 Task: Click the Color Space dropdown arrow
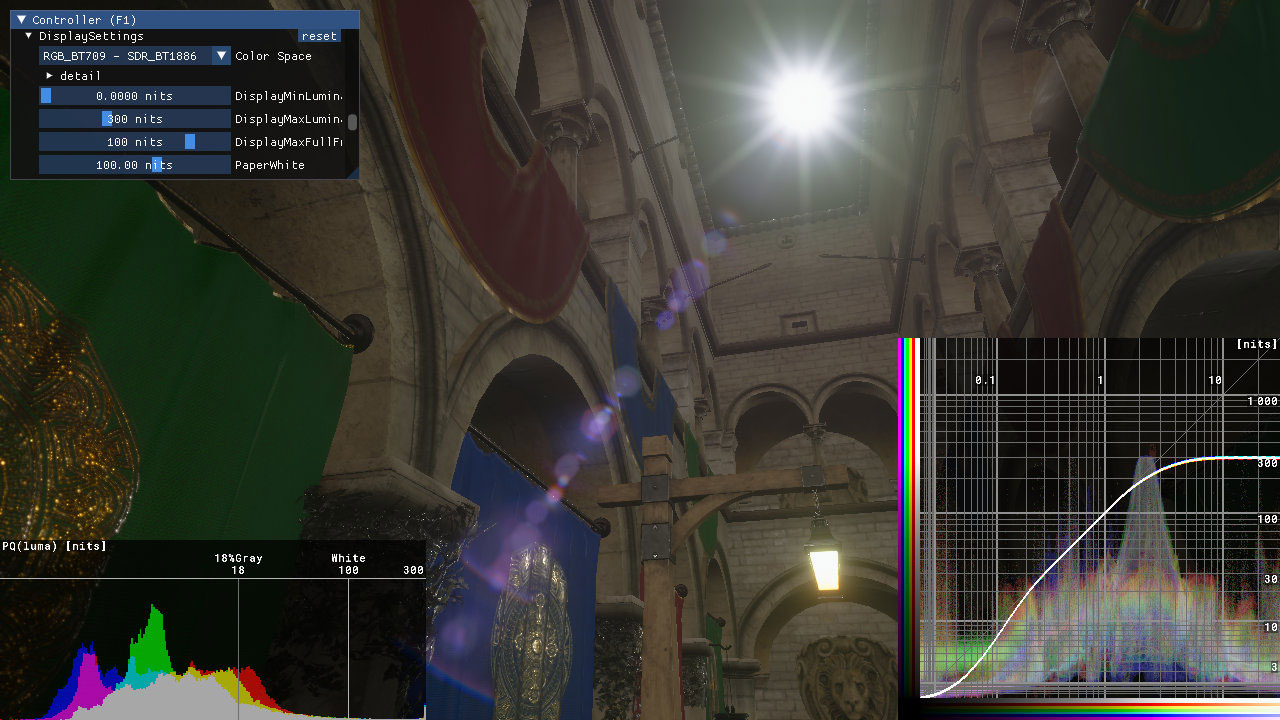[x=222, y=56]
